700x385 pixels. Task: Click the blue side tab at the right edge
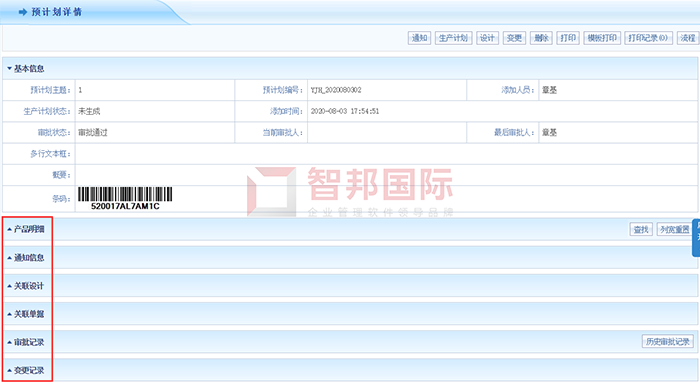tap(696, 238)
